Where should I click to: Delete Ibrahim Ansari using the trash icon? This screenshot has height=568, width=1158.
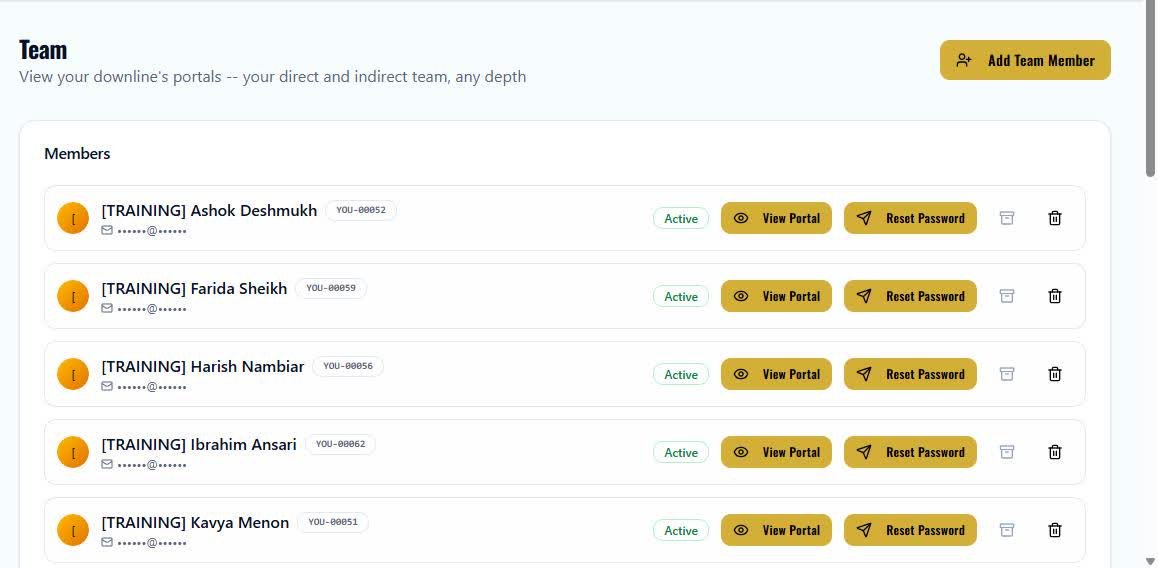(x=1055, y=452)
